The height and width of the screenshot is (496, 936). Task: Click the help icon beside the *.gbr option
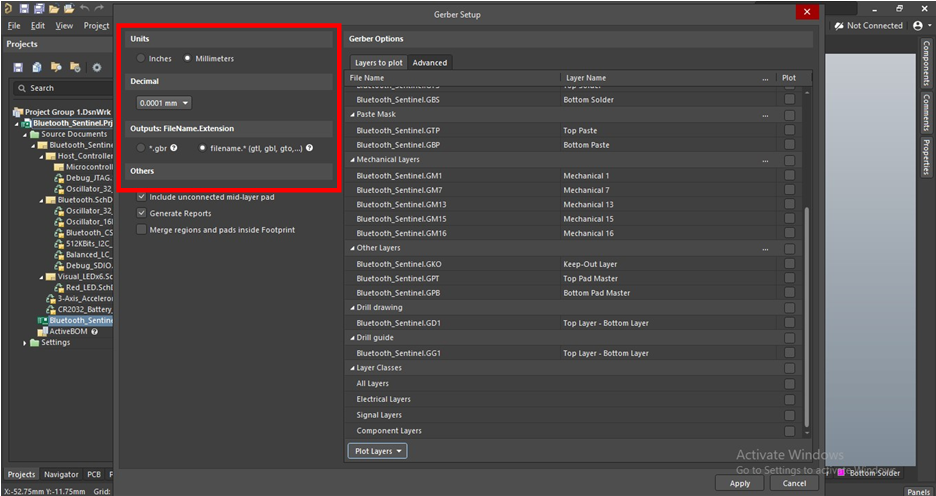(x=174, y=148)
